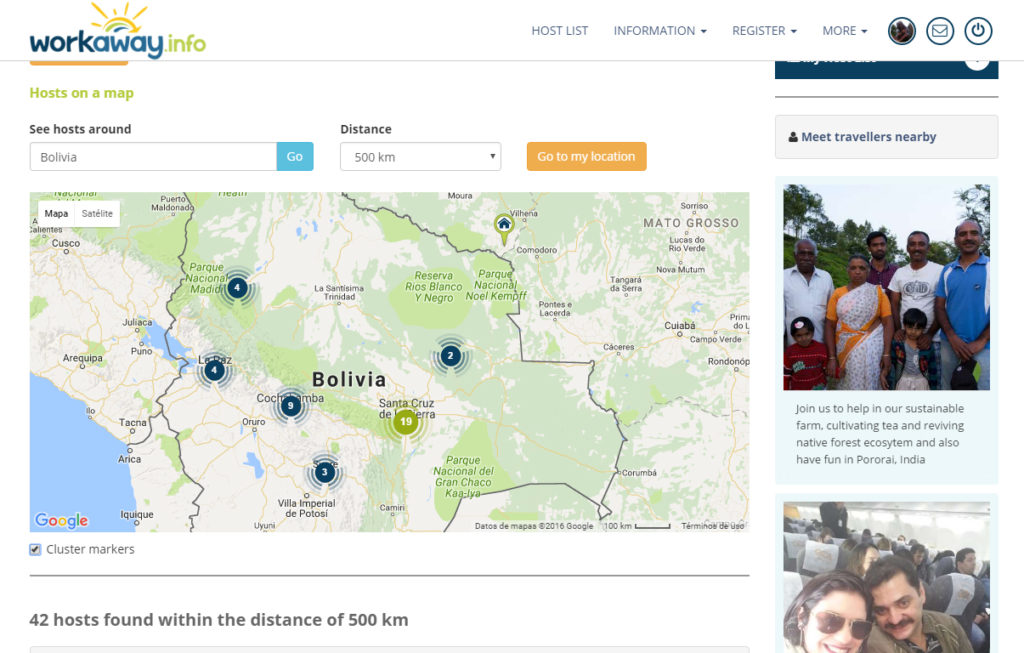Click the workaway.info logo
This screenshot has height=653, width=1024.
point(118,31)
